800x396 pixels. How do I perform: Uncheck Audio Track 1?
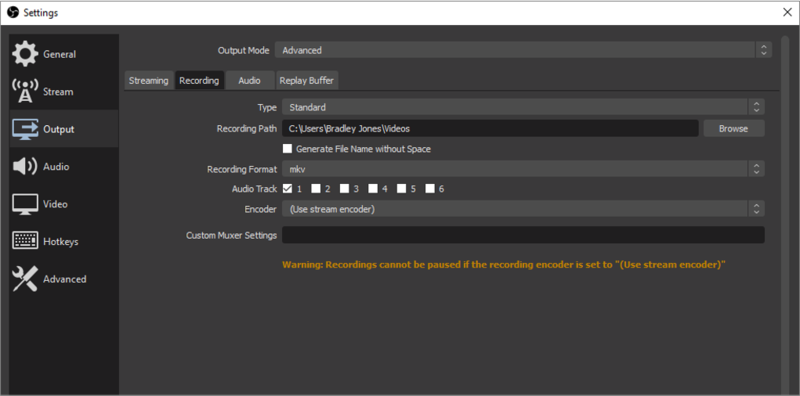(x=287, y=189)
